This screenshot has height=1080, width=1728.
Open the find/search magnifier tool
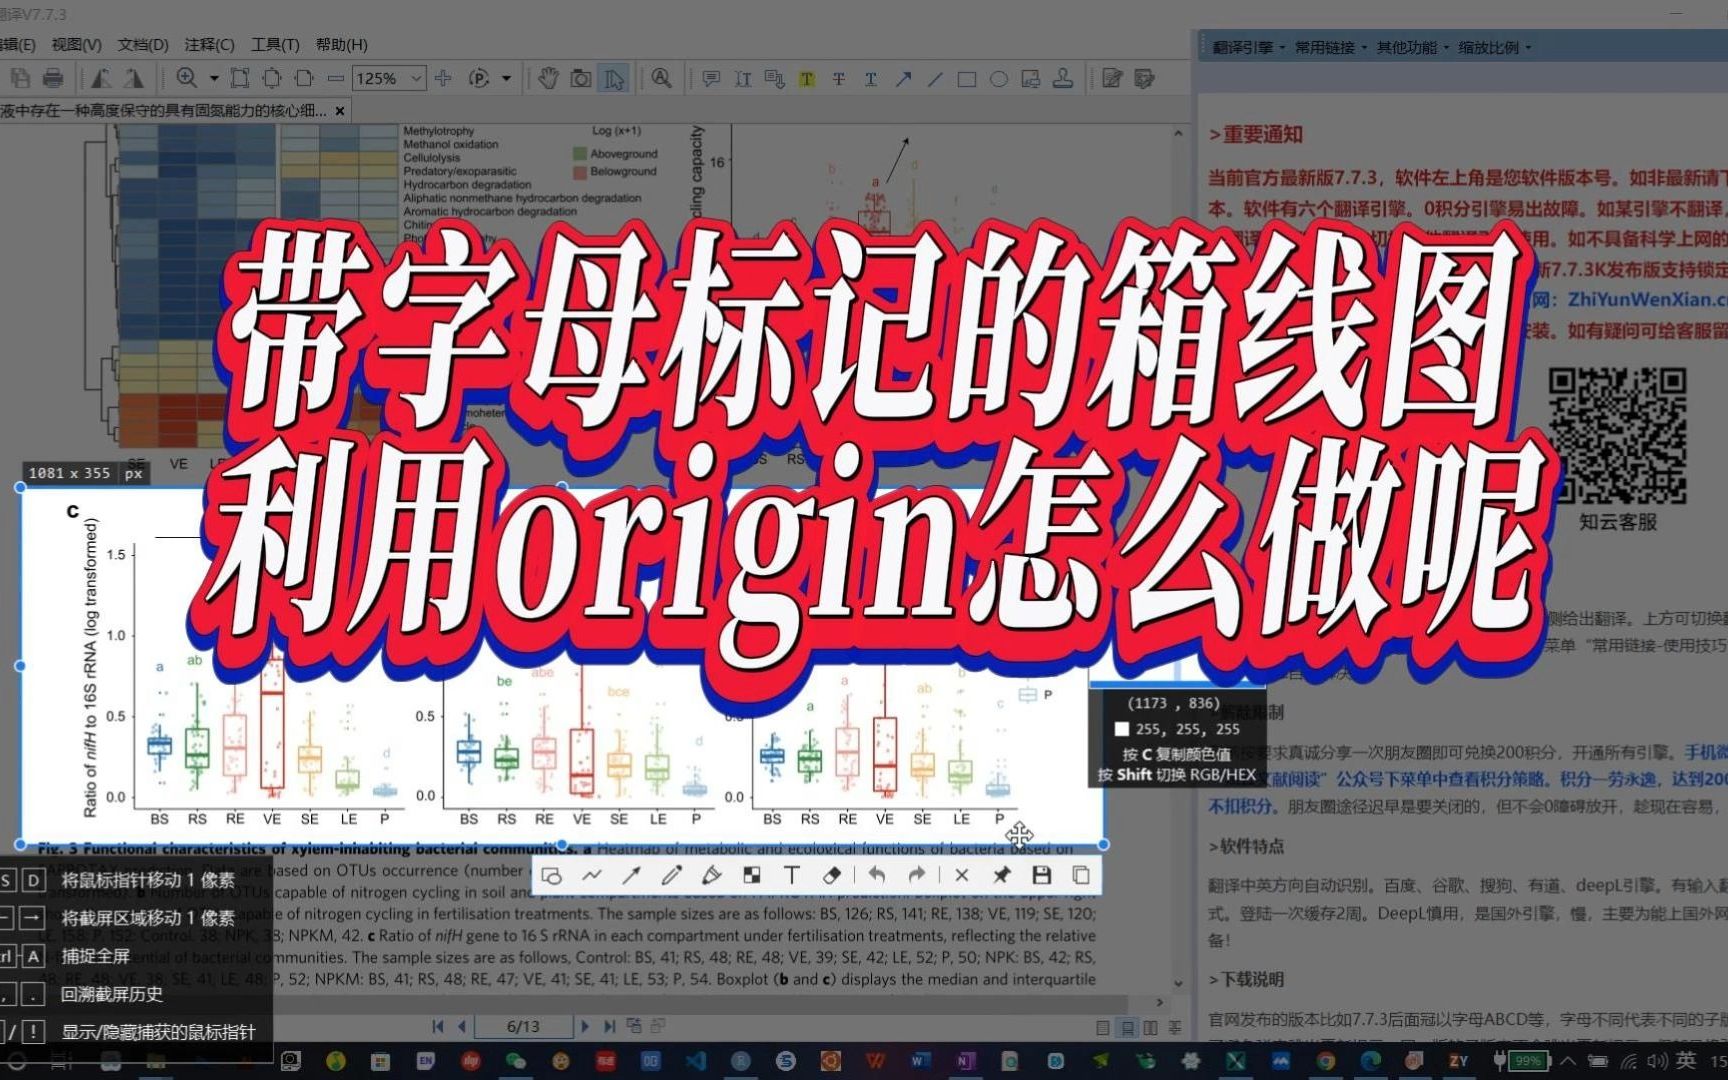[661, 78]
